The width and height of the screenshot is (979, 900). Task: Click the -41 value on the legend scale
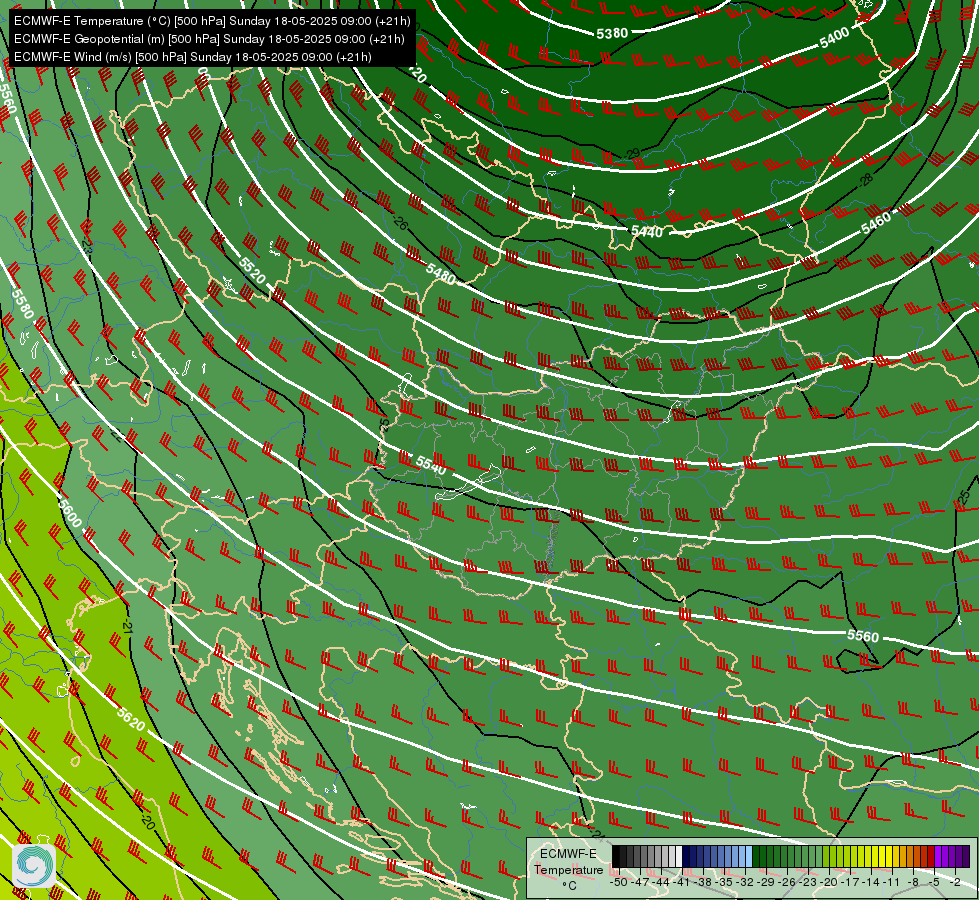[681, 883]
